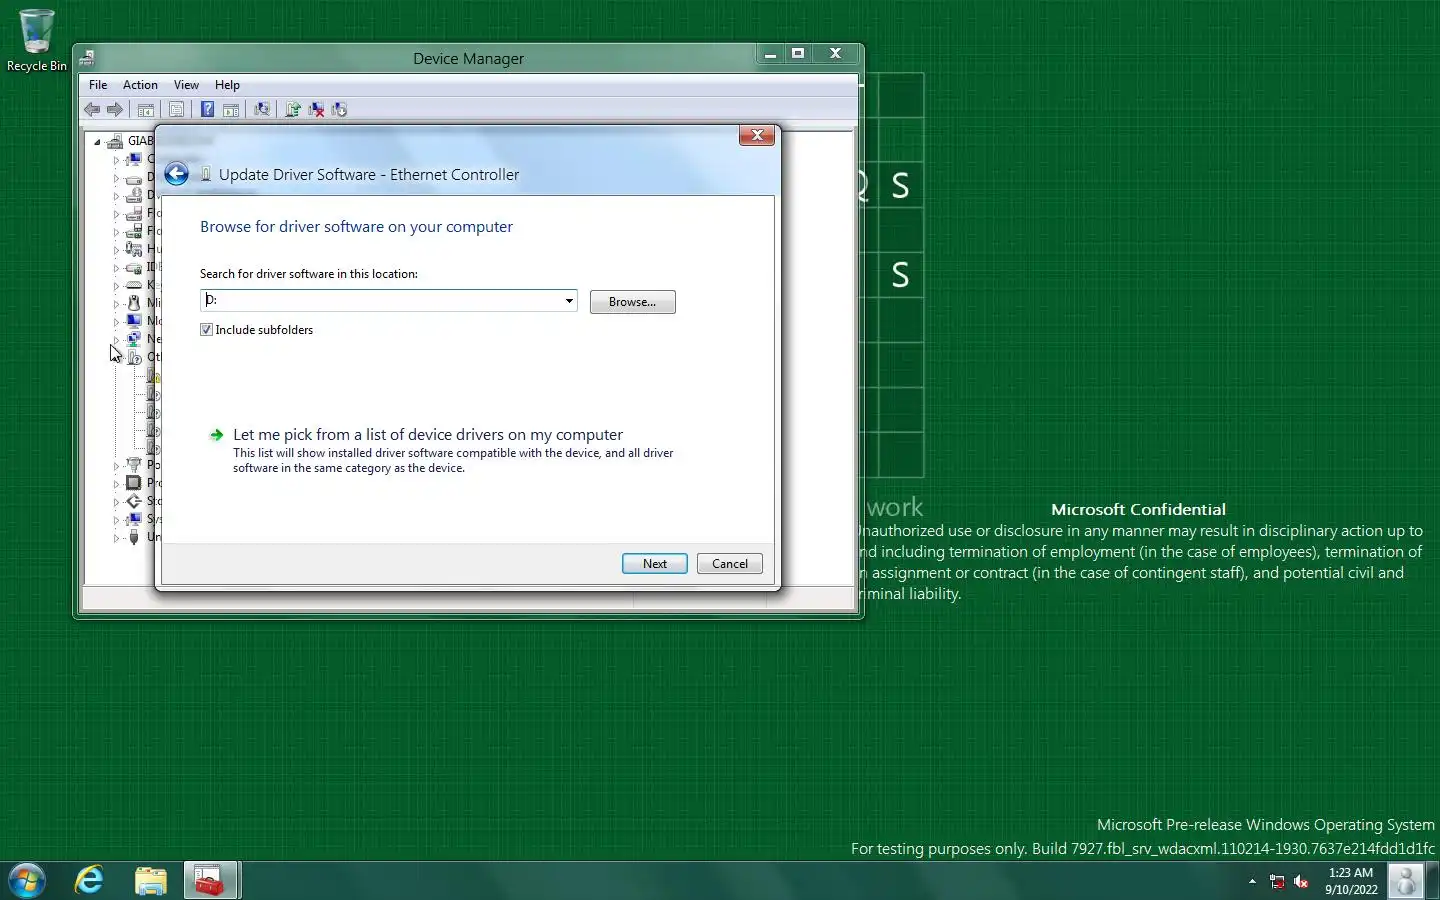Choose Let me pick from a list link

pyautogui.click(x=428, y=435)
